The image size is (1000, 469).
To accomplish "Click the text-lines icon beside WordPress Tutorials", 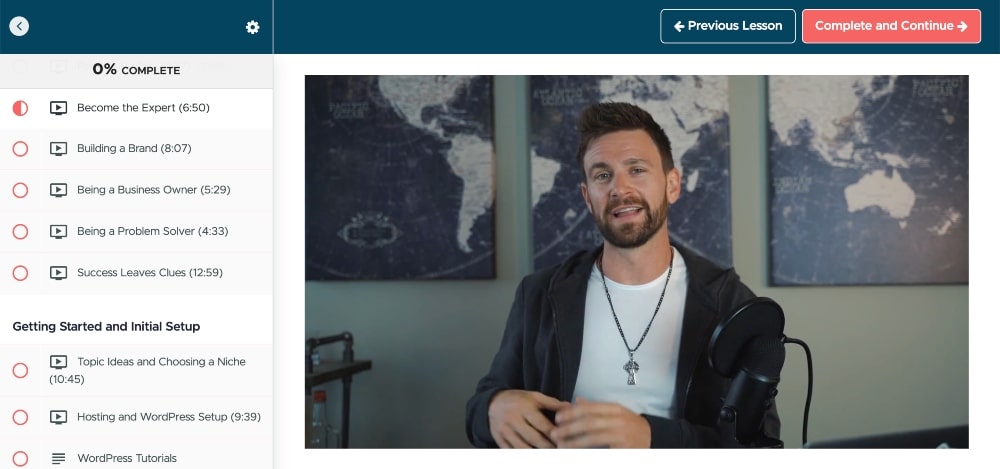I will (58, 458).
